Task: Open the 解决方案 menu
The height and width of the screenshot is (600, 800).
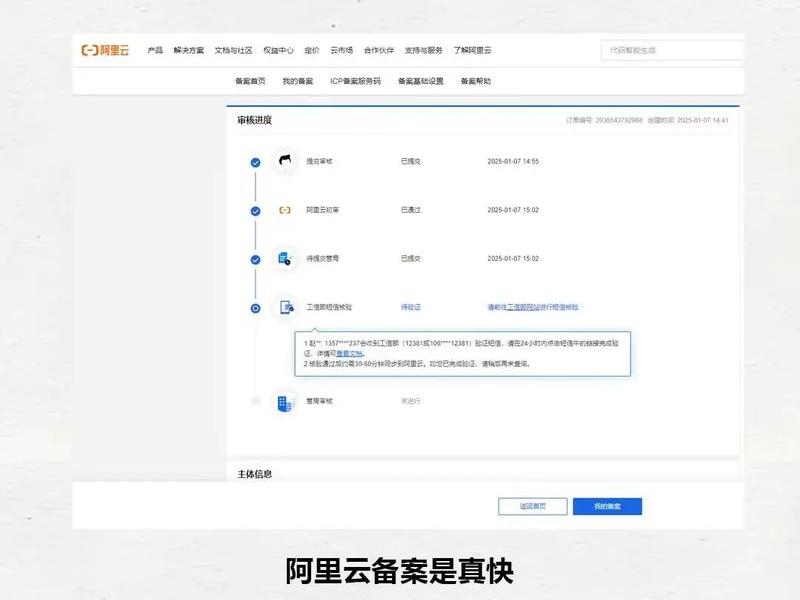Action: click(x=188, y=50)
